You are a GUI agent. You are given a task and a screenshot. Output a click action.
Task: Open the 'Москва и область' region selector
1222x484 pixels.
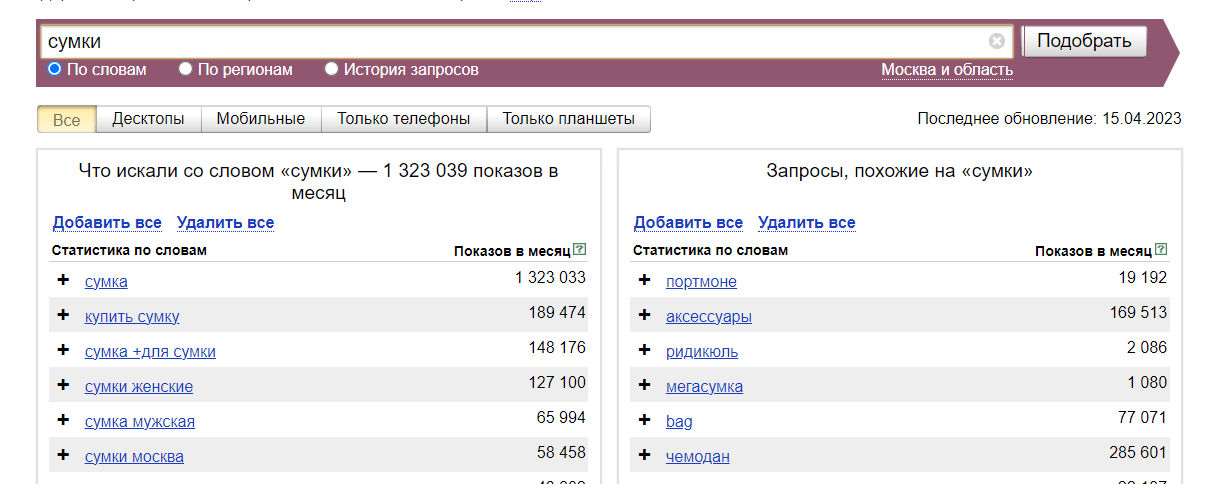[947, 70]
